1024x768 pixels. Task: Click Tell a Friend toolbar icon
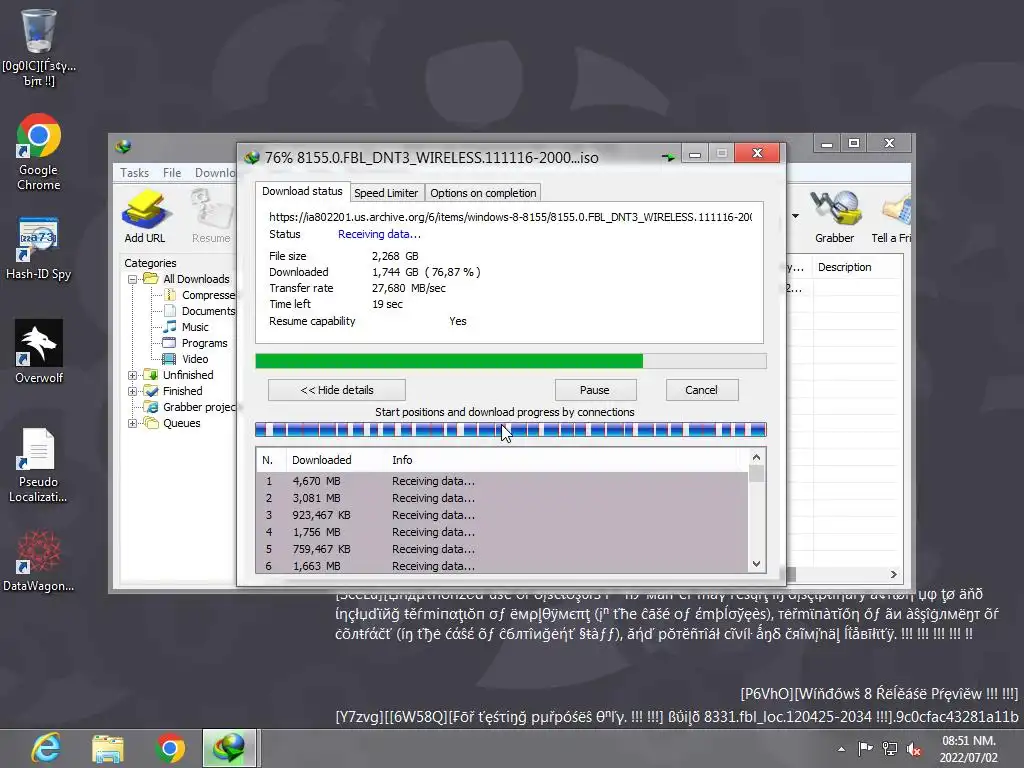coord(891,217)
